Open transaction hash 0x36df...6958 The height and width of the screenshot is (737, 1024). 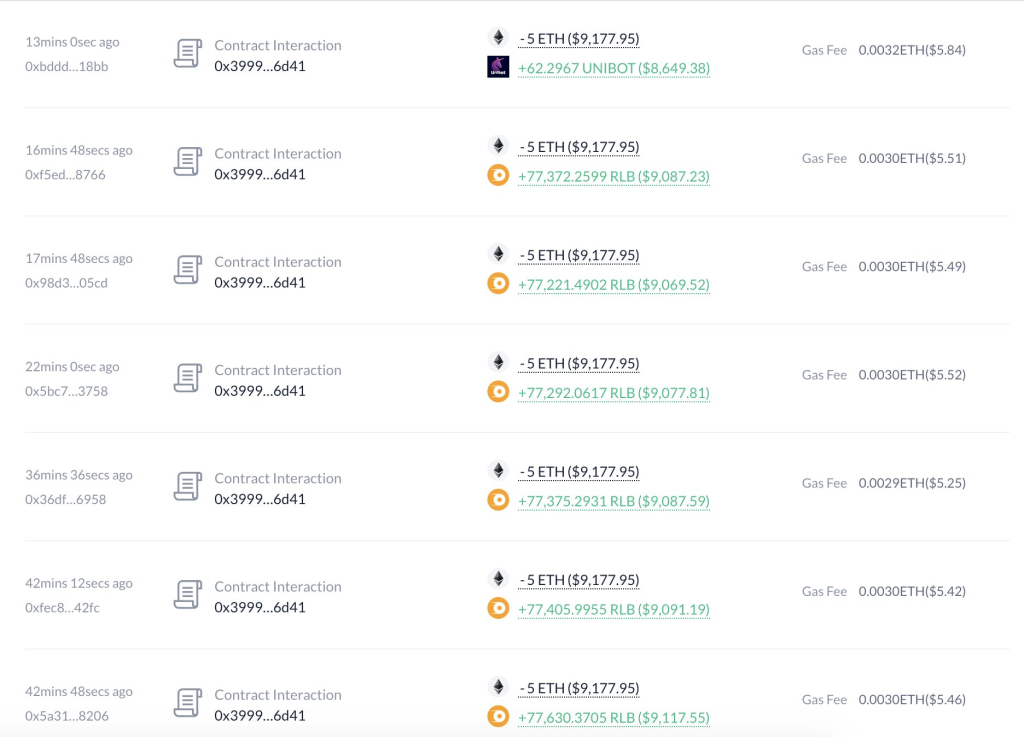click(65, 499)
